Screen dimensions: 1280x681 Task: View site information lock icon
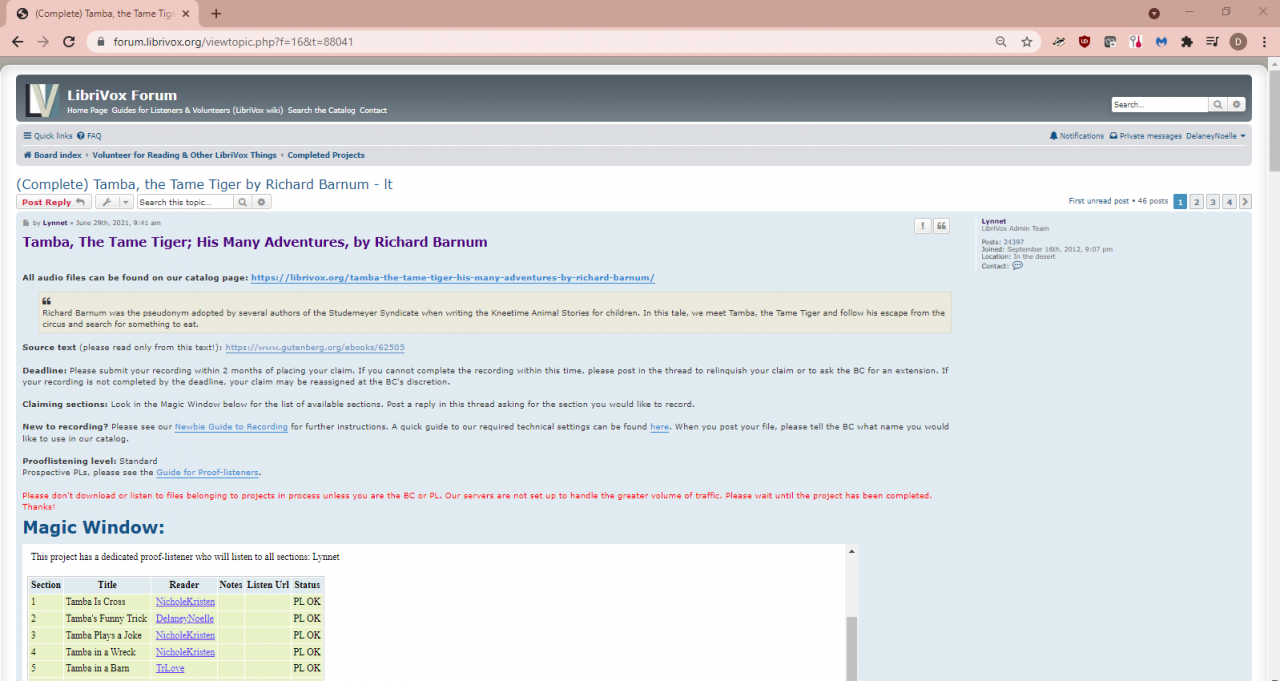tap(100, 42)
